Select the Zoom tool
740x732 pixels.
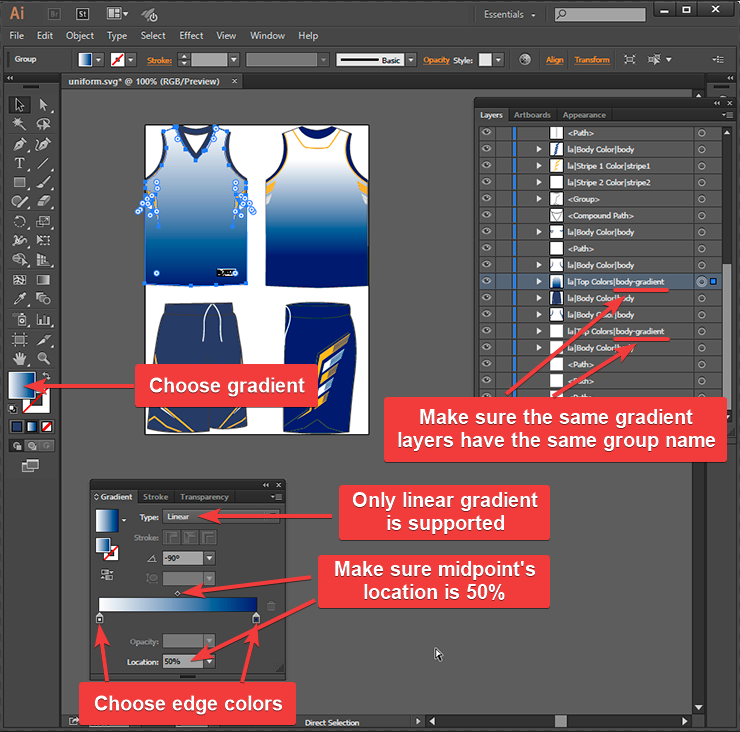tap(43, 357)
